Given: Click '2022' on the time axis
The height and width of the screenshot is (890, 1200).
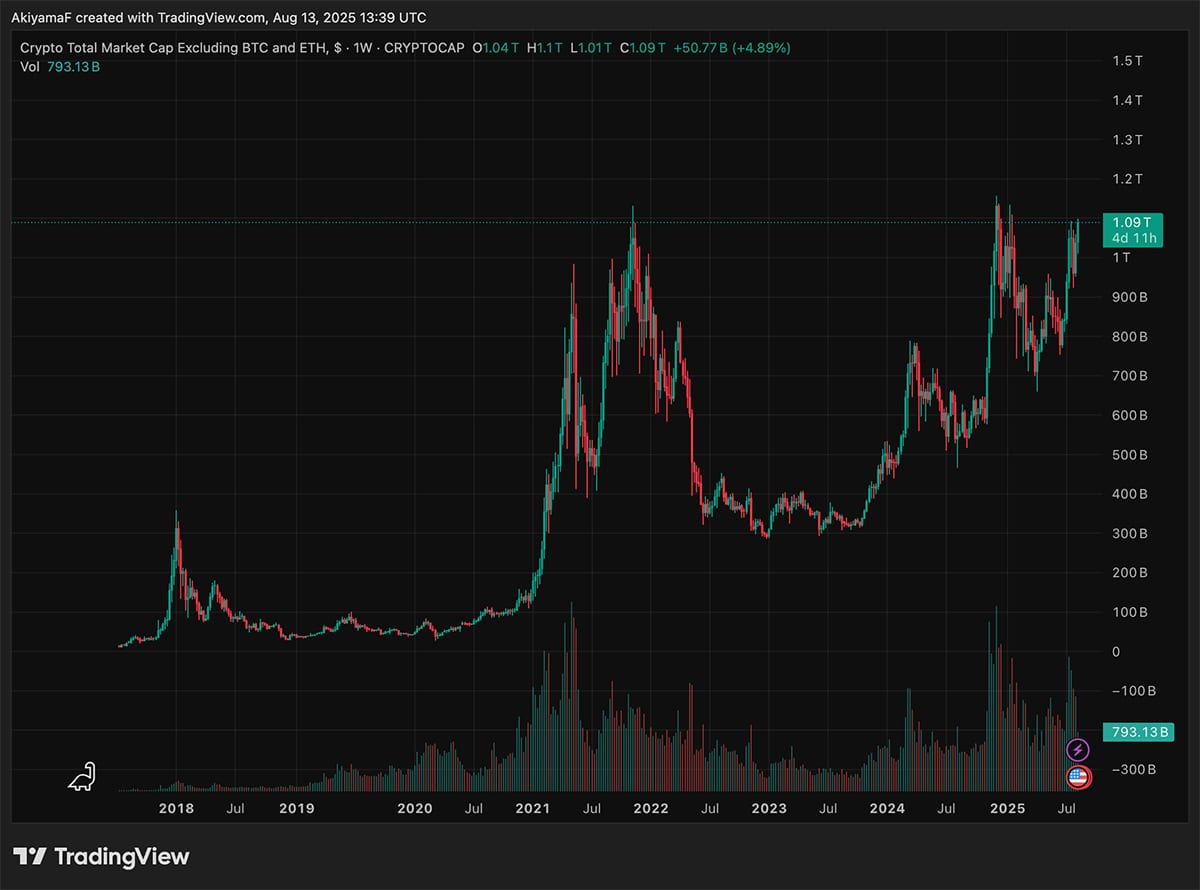Looking at the screenshot, I should tap(651, 808).
